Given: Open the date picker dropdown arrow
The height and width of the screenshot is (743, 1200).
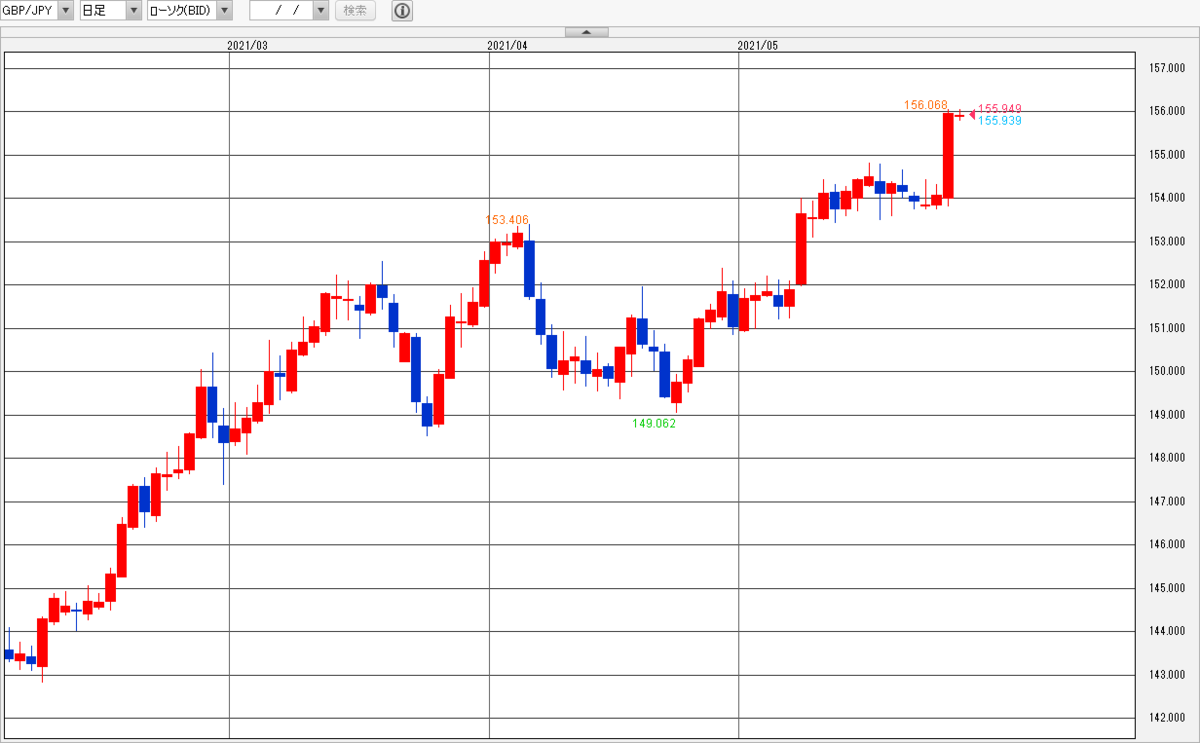Looking at the screenshot, I should (x=320, y=11).
